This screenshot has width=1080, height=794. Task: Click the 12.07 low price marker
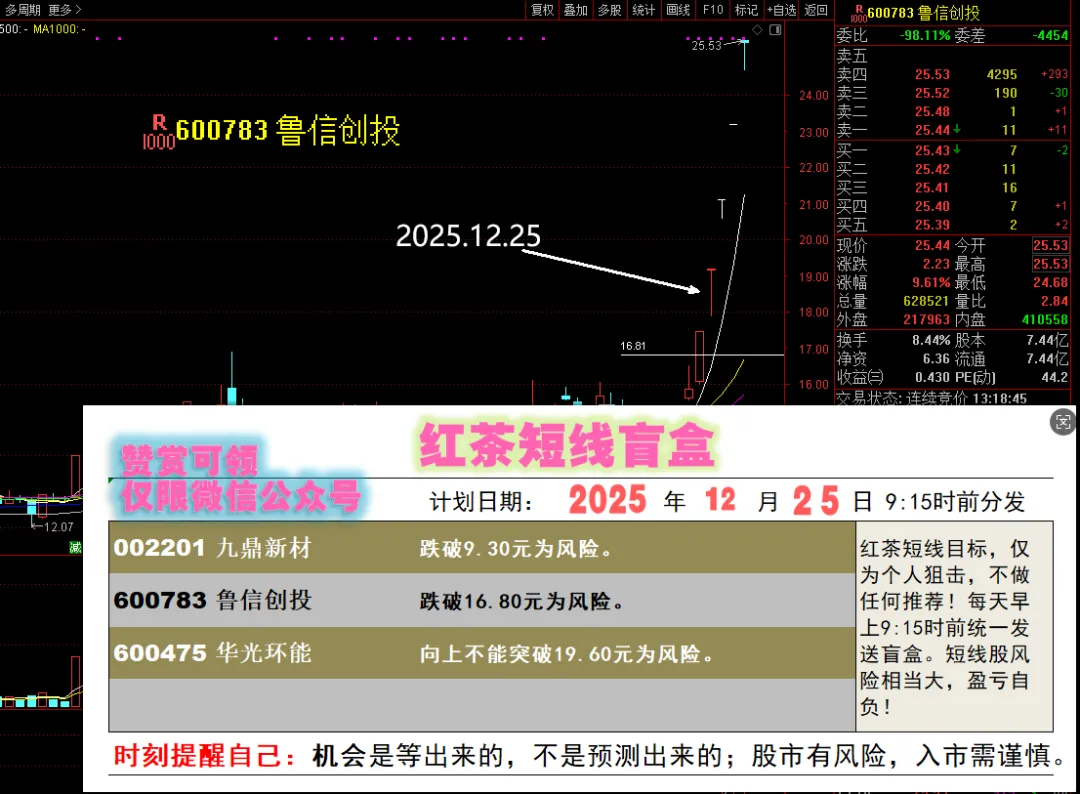[59, 527]
